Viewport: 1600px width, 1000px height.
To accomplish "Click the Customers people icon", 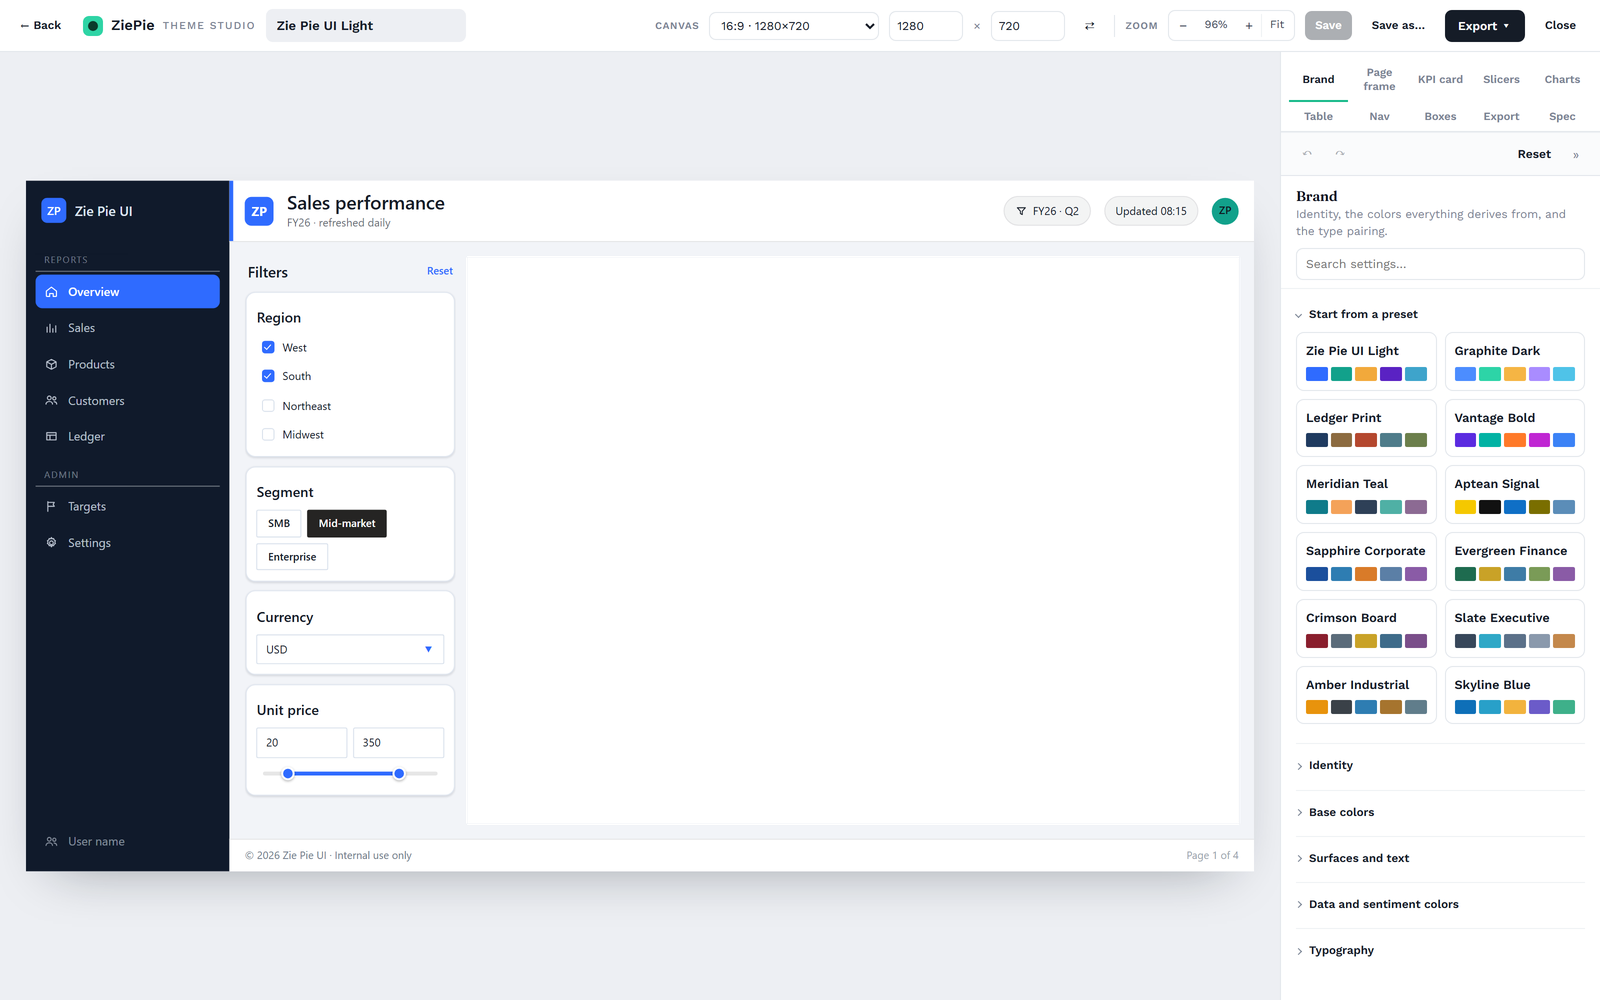I will tap(52, 401).
